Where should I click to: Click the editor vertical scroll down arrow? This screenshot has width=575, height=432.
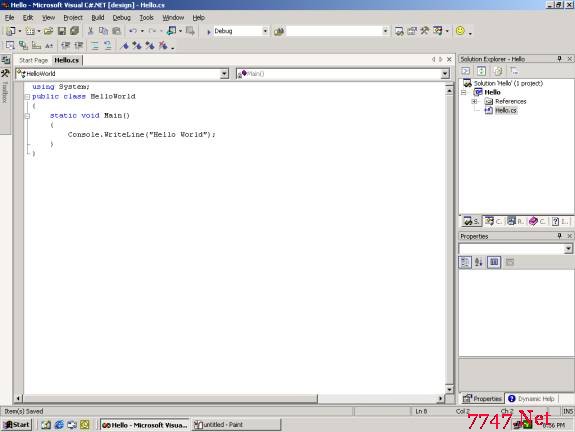click(x=450, y=389)
